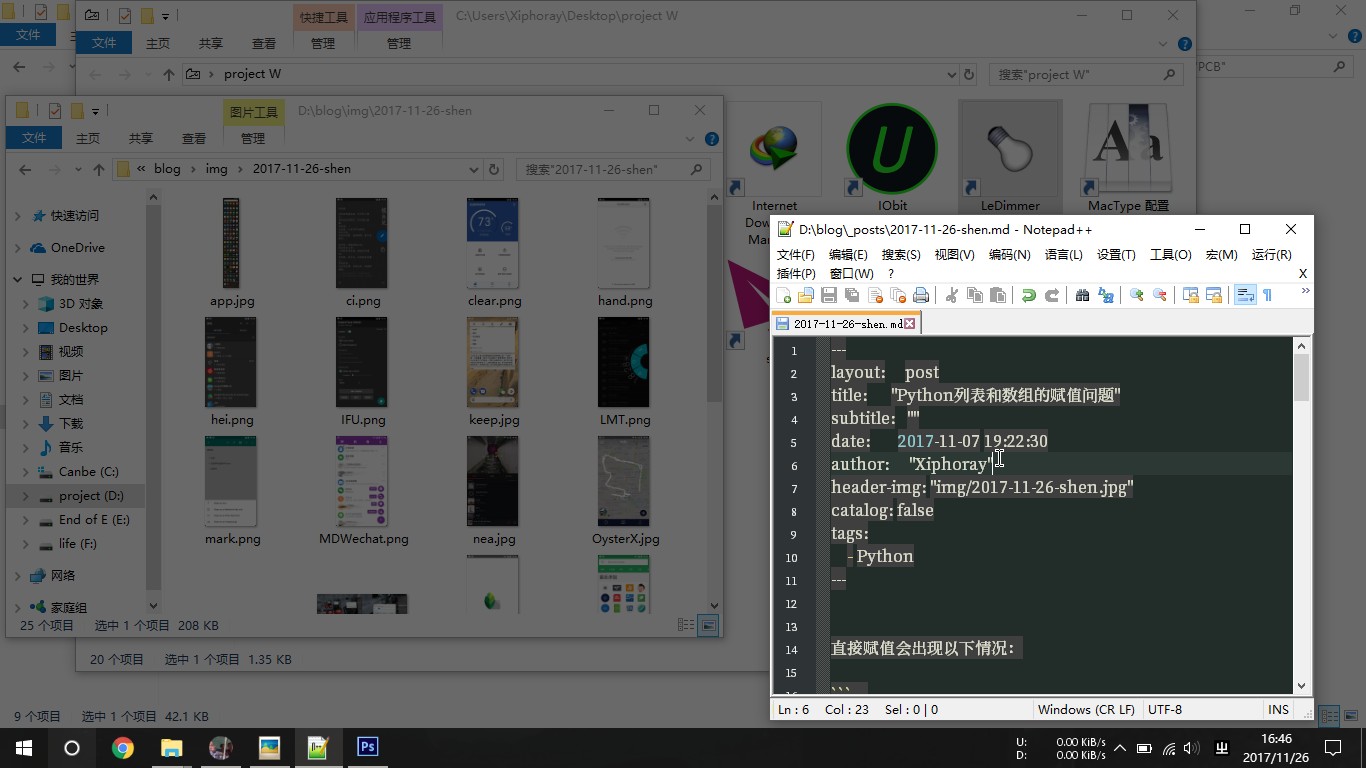Click the Save All toolbar icon
Screen dimensions: 1366x768
(852, 295)
